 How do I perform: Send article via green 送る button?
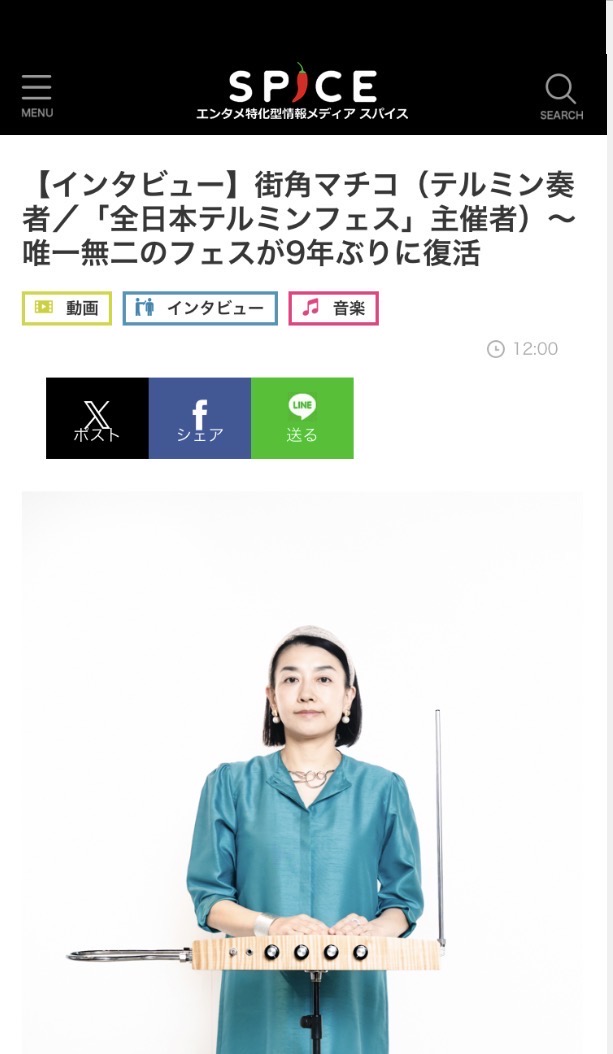tap(302, 418)
